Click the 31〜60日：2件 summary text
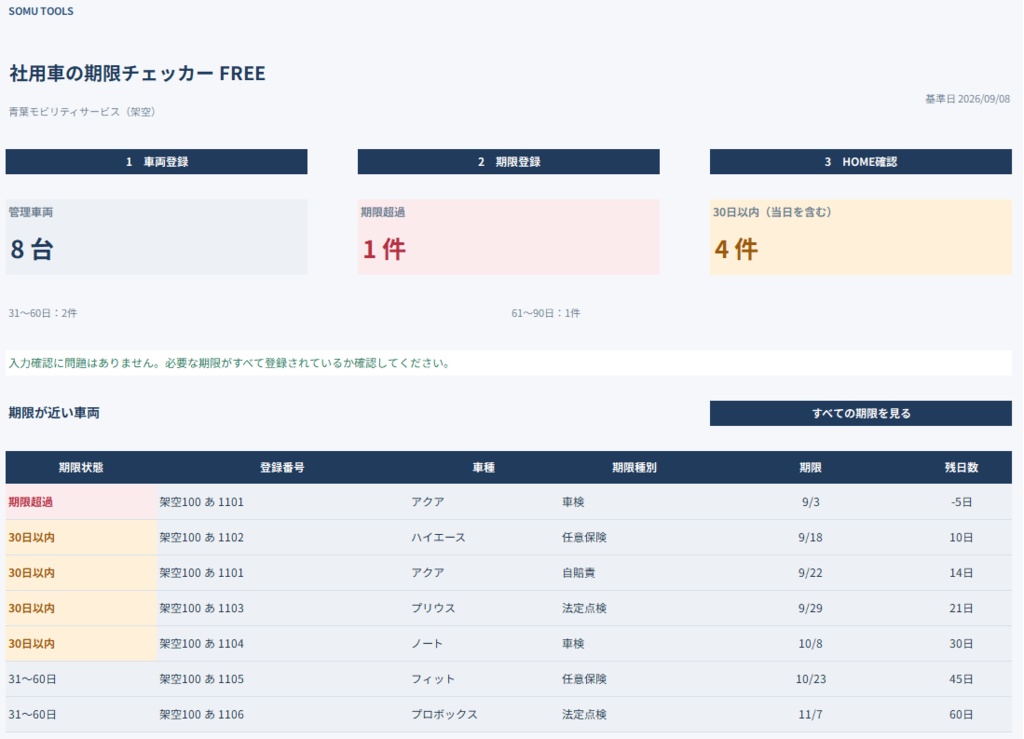This screenshot has height=739, width=1024. point(42,313)
